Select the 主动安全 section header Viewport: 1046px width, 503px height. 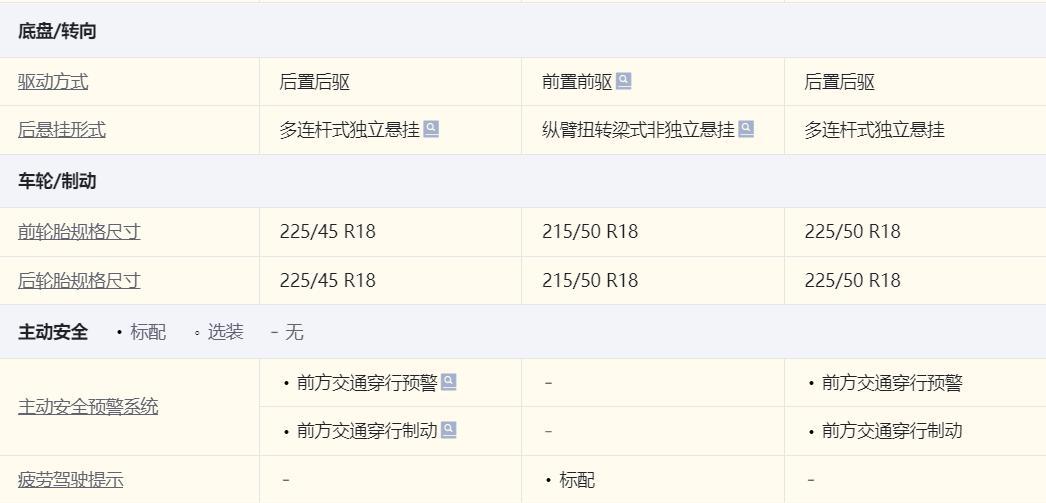tap(53, 332)
